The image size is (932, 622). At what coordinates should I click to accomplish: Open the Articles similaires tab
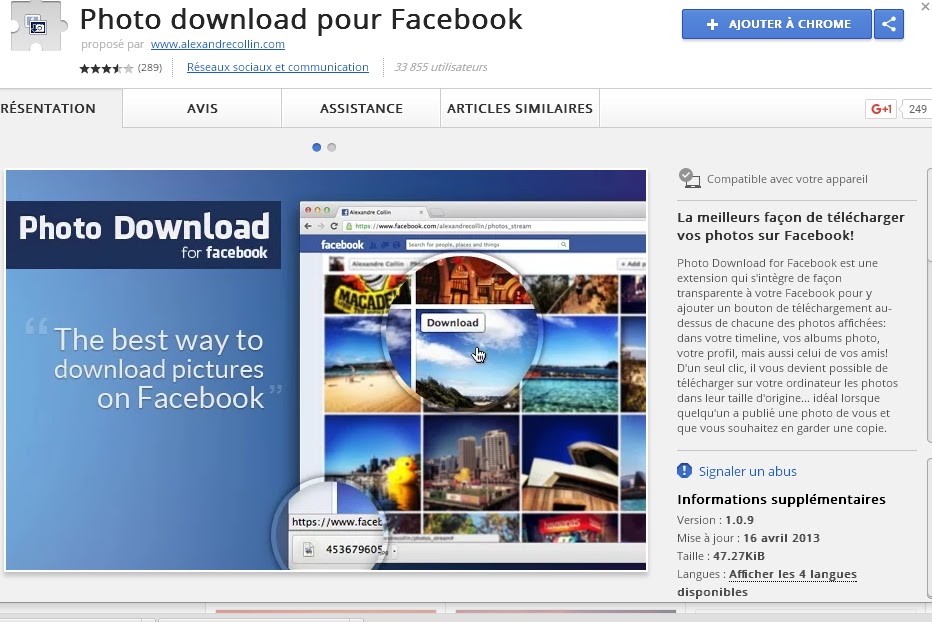520,109
